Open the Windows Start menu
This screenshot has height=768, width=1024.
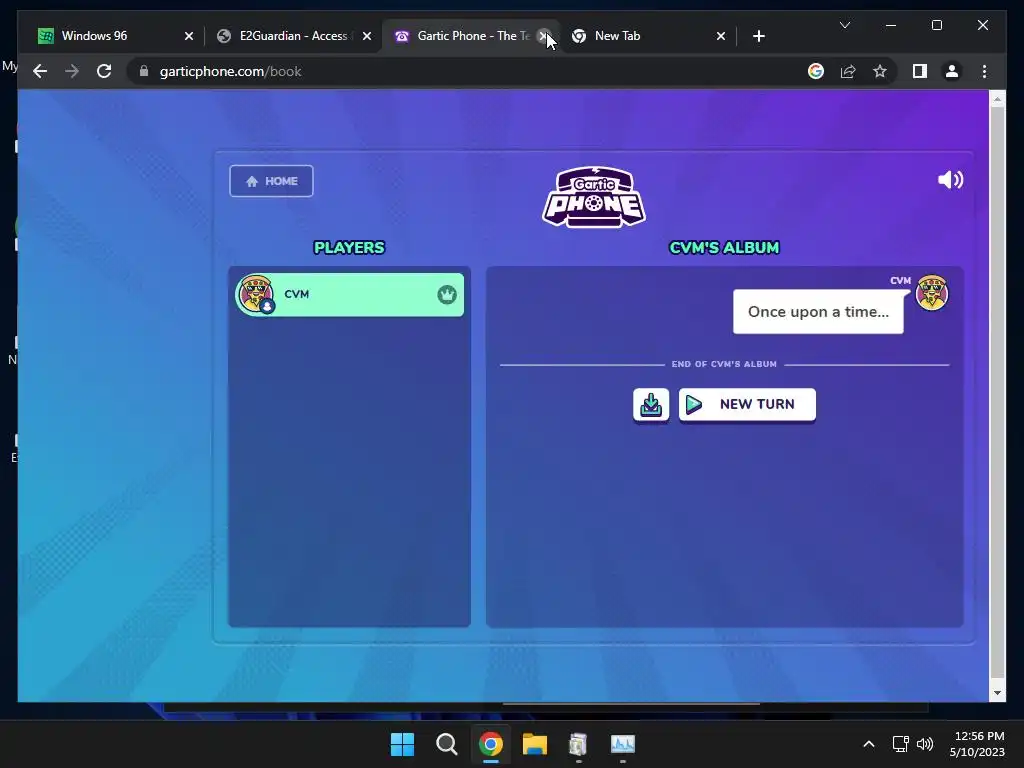tap(402, 744)
